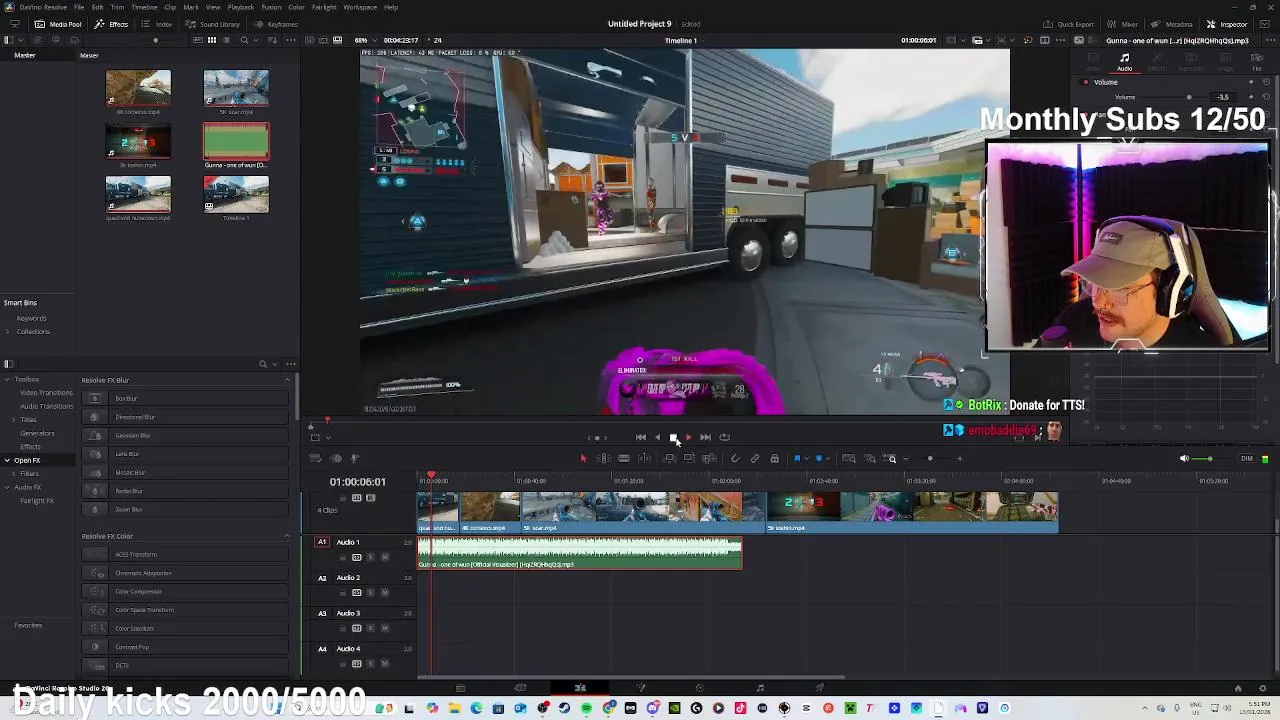Select the Timeline 1 thumbnail

point(236,195)
